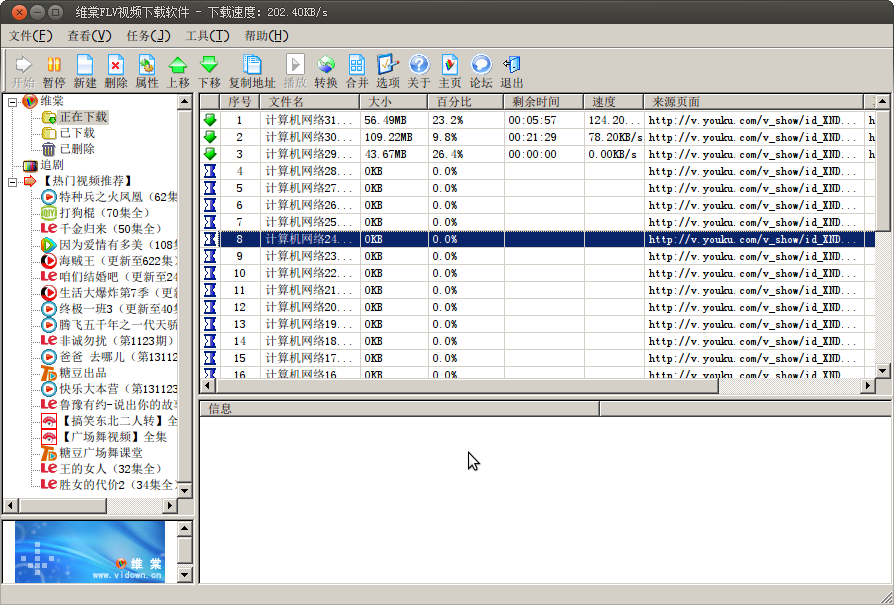
Task: Click the 26.4% percentage cell
Action: point(466,154)
